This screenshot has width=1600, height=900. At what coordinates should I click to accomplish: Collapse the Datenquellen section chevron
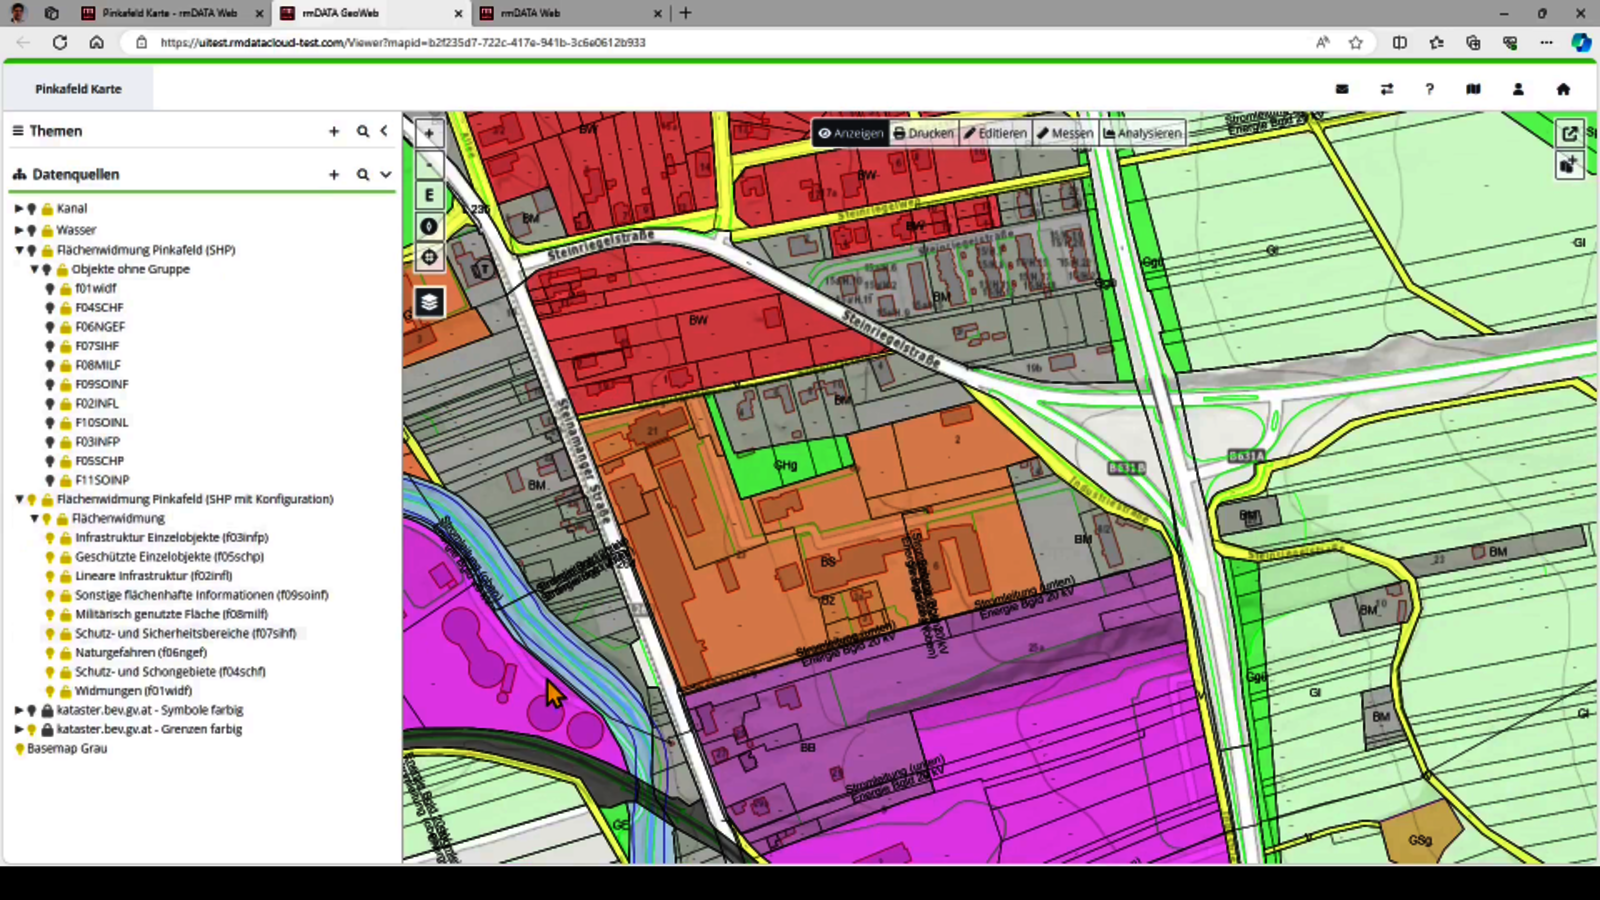tap(385, 174)
